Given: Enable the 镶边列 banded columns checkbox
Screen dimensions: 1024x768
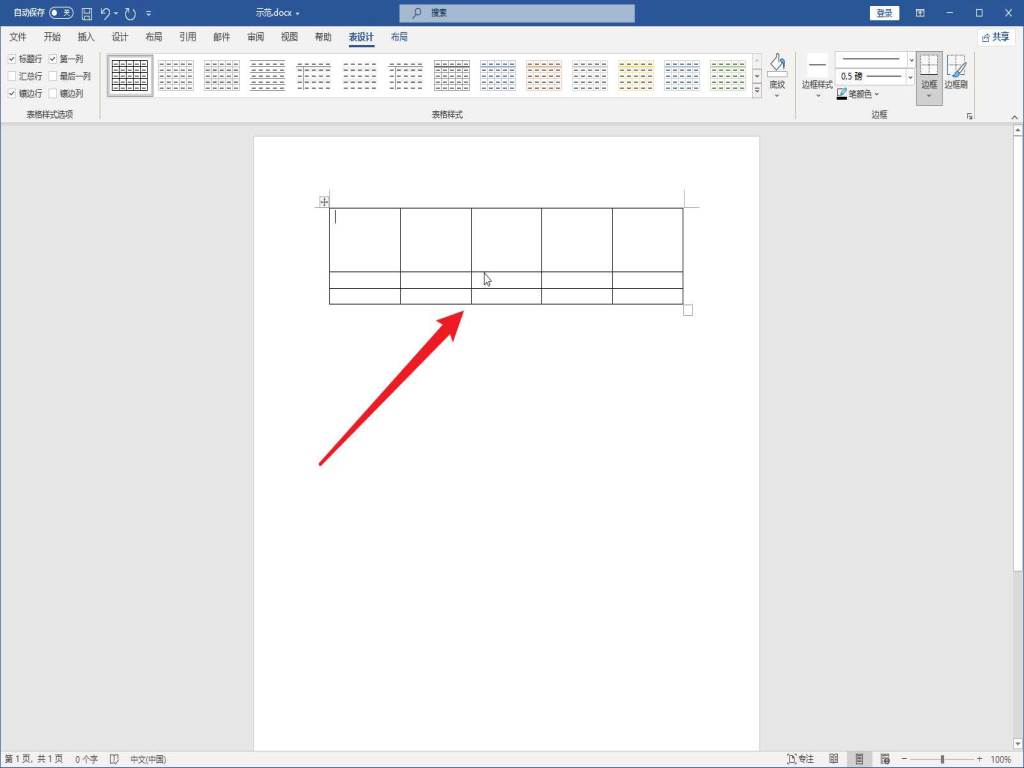Looking at the screenshot, I should [53, 93].
